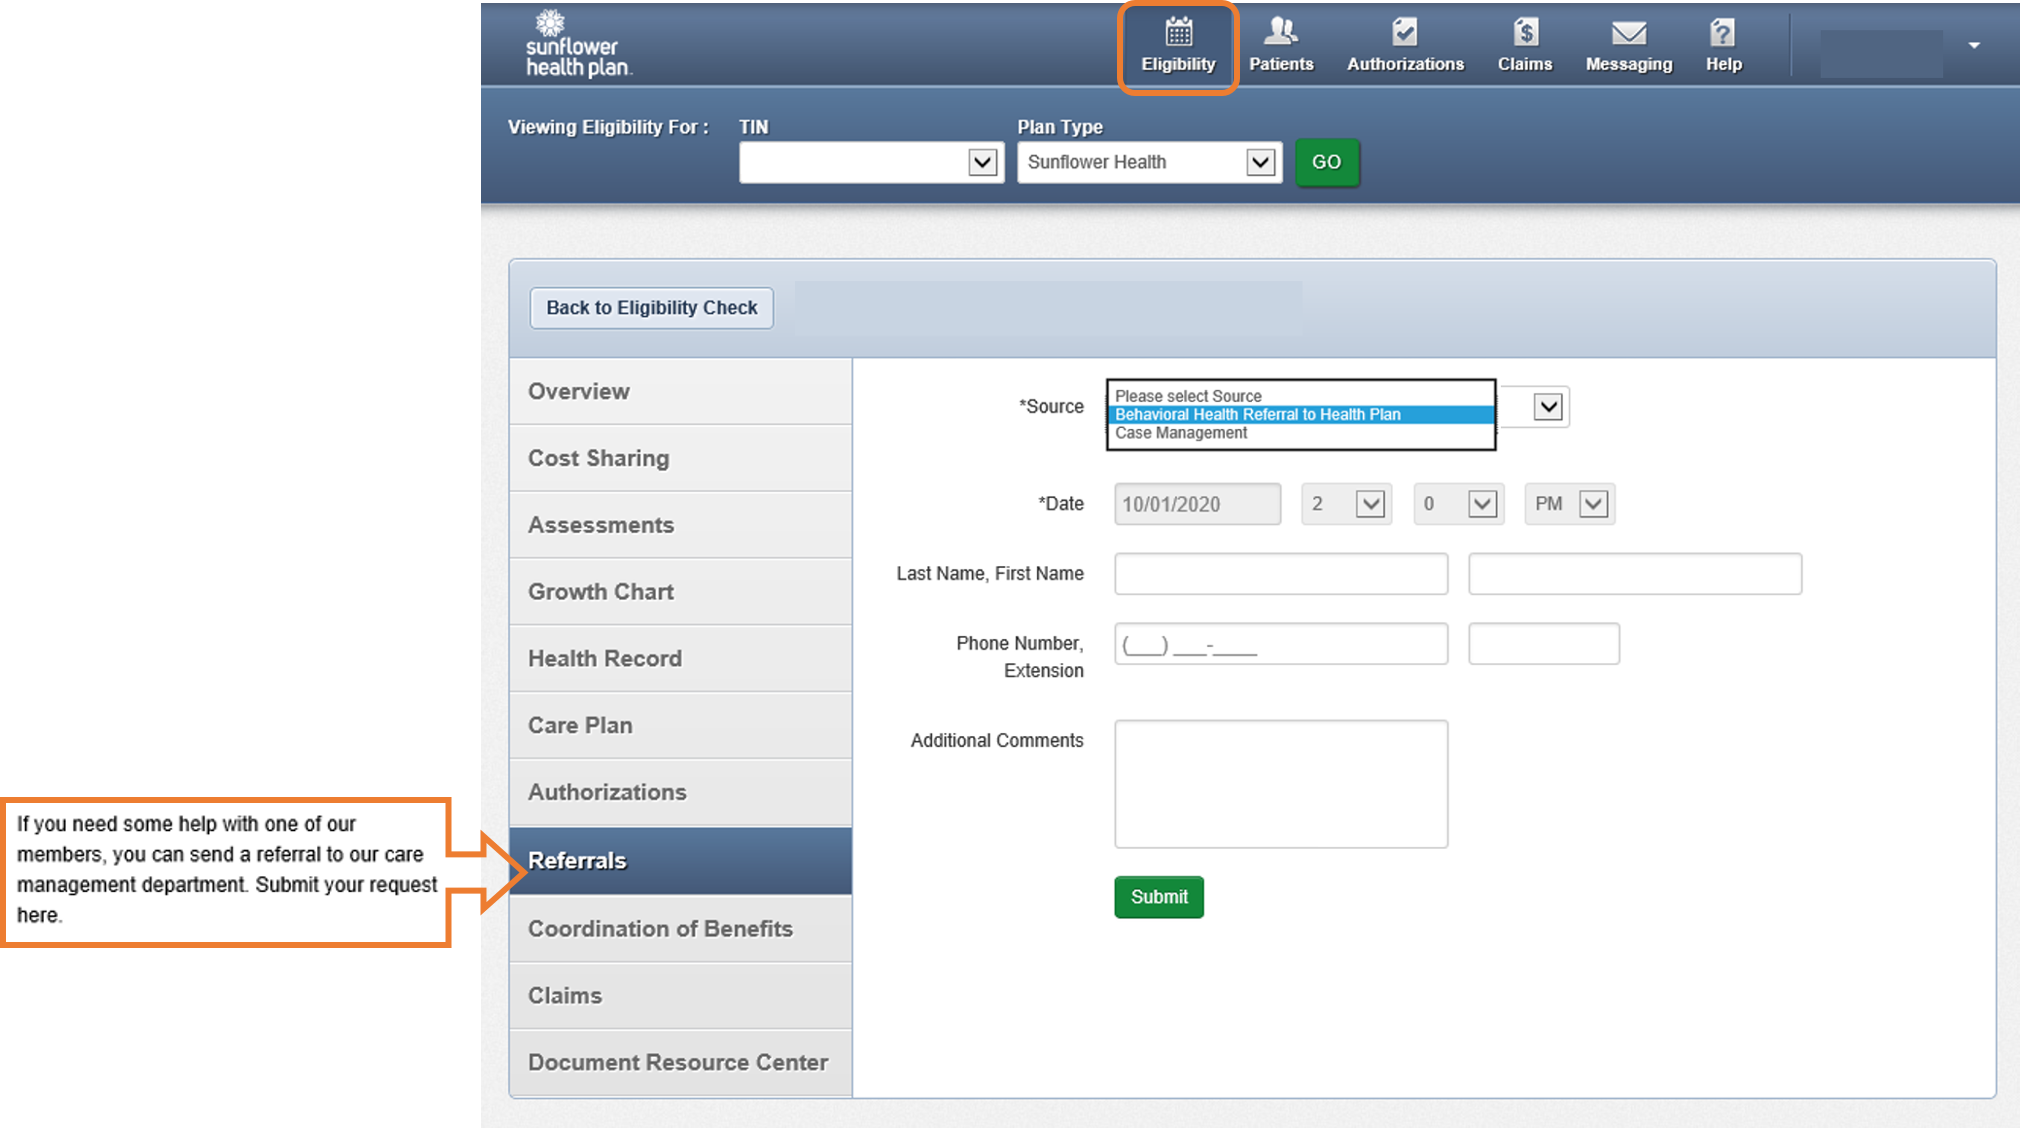Click the Help question mark icon
This screenshot has width=2020, height=1128.
(x=1722, y=33)
